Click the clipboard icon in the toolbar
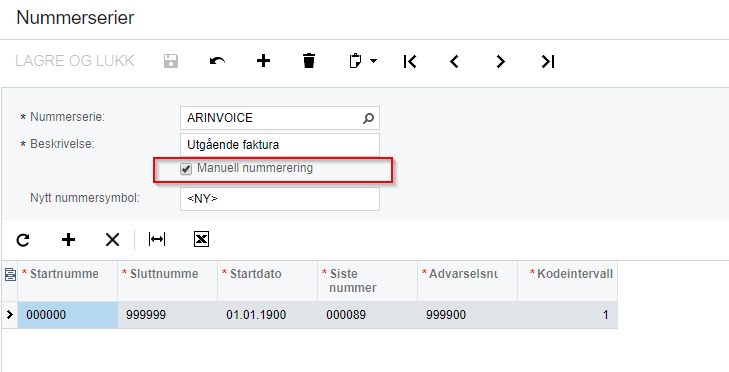The height and width of the screenshot is (372, 729). click(355, 61)
